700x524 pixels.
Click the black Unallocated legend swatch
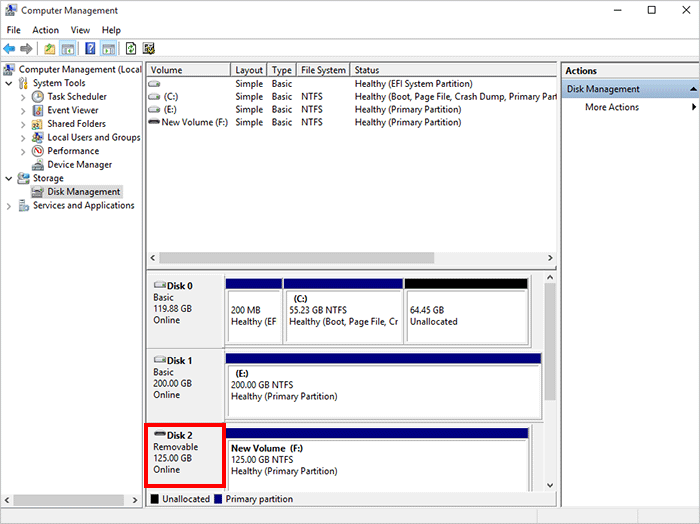pos(155,499)
